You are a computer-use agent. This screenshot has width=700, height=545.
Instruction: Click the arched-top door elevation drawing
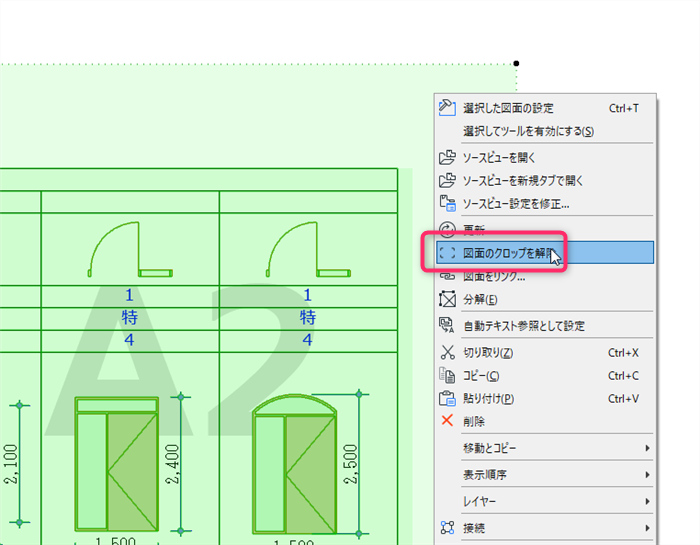pos(295,464)
